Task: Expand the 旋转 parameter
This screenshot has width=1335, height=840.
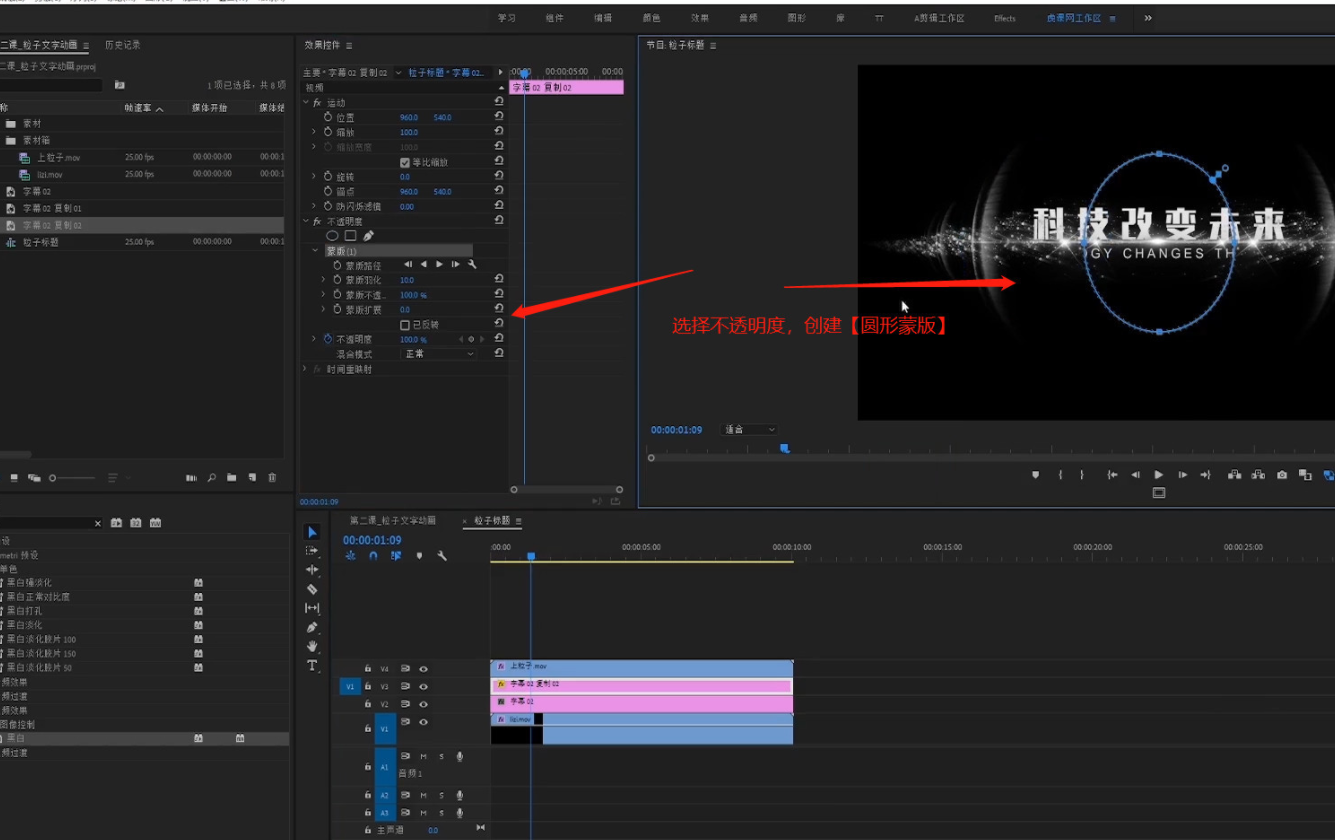Action: pyautogui.click(x=314, y=177)
